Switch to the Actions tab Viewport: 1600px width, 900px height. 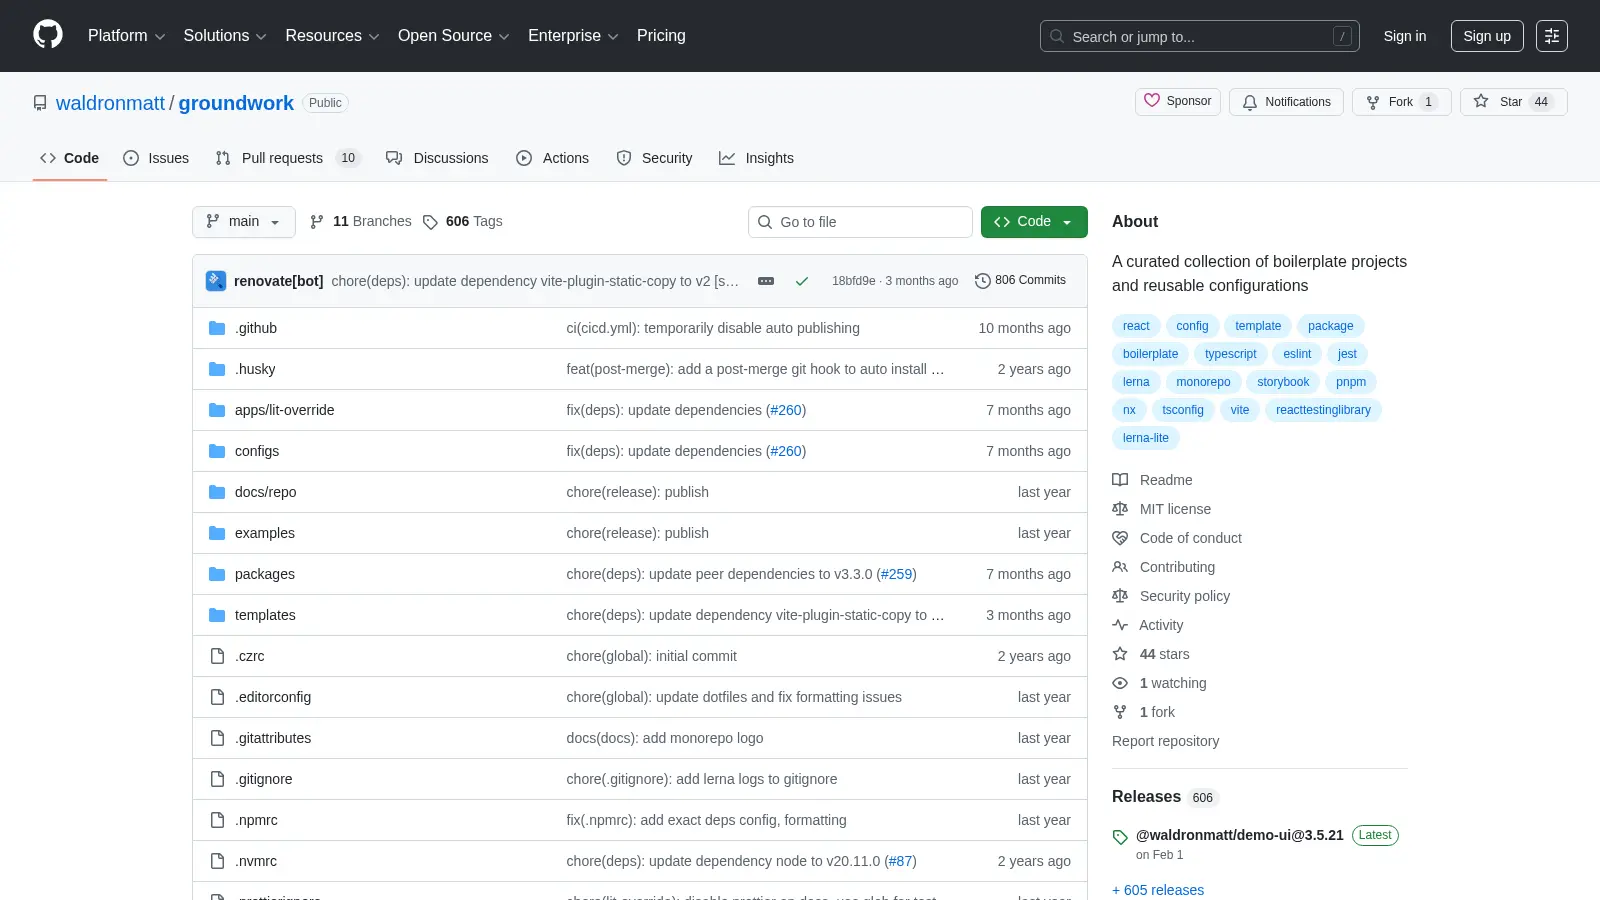[x=552, y=158]
